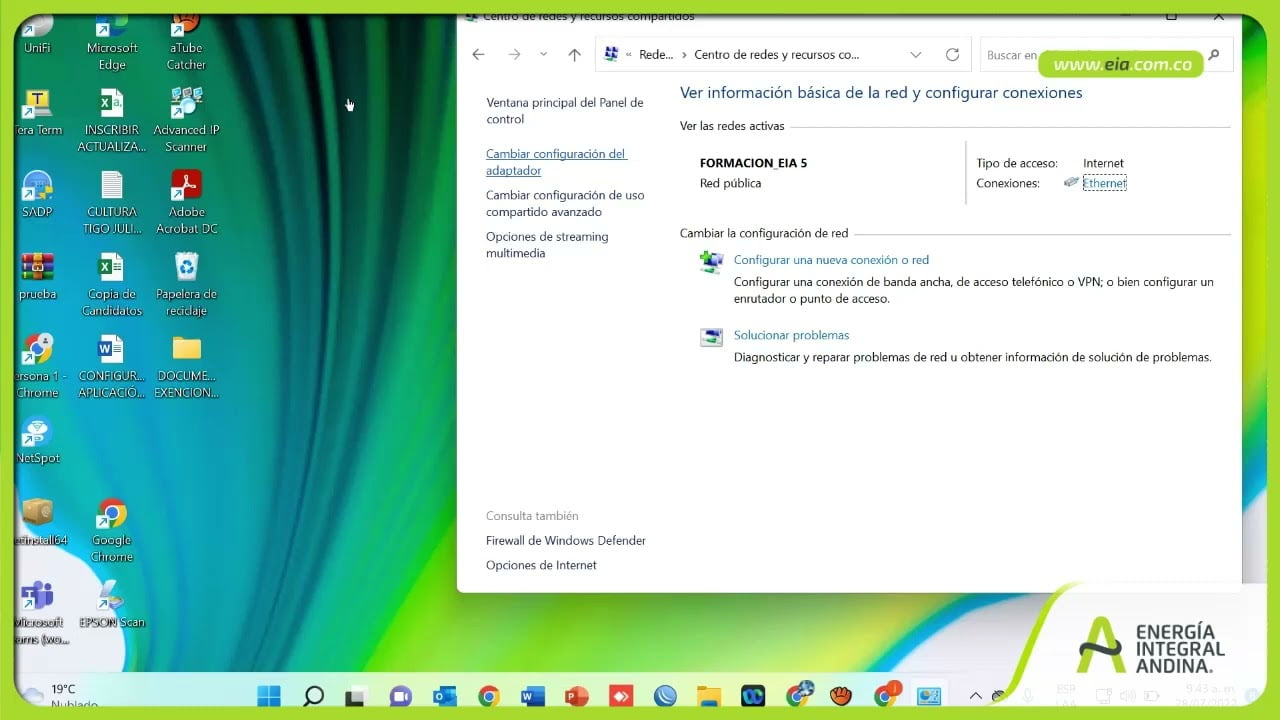Open recent locations dropdown arrow
The image size is (1280, 720).
pyautogui.click(x=543, y=55)
